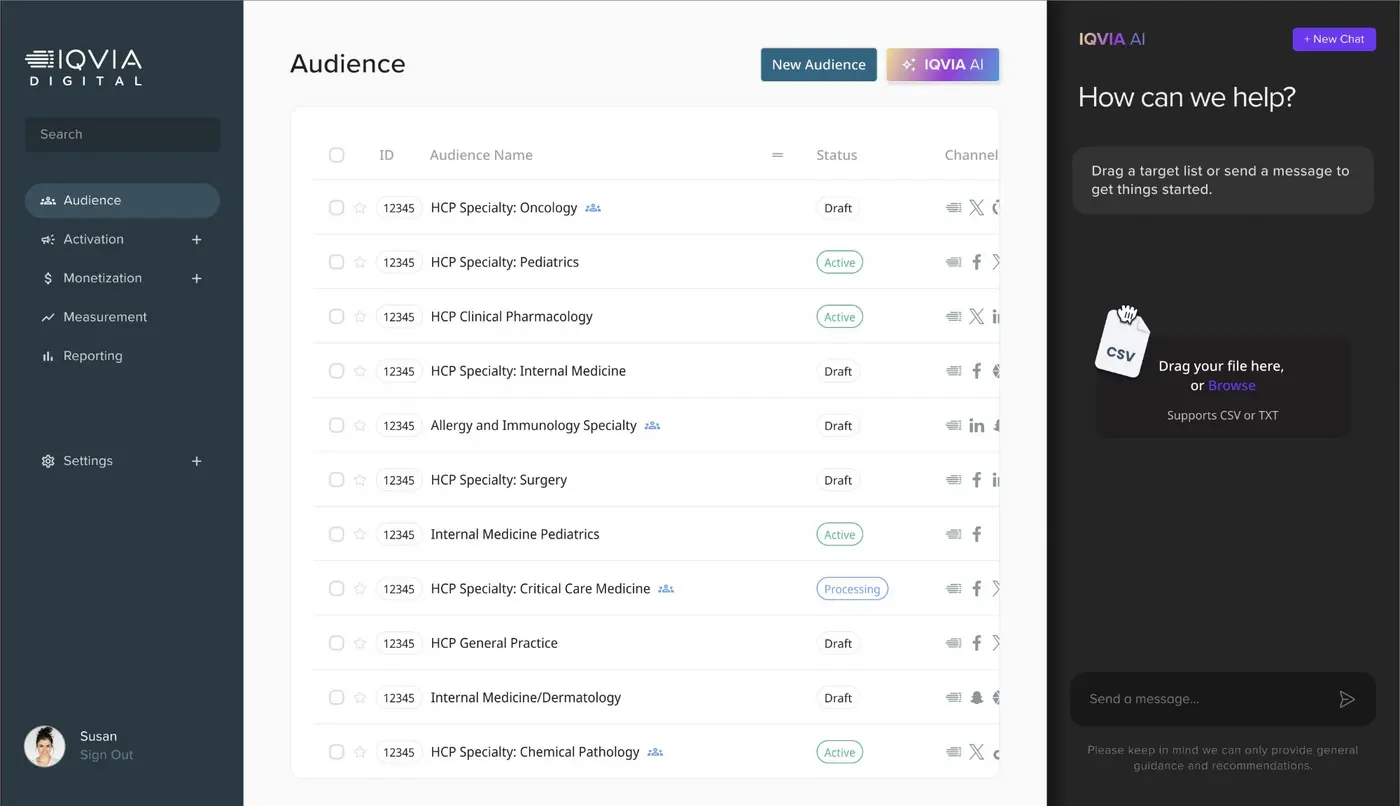Open the Measurement section in sidebar

pyautogui.click(x=105, y=317)
